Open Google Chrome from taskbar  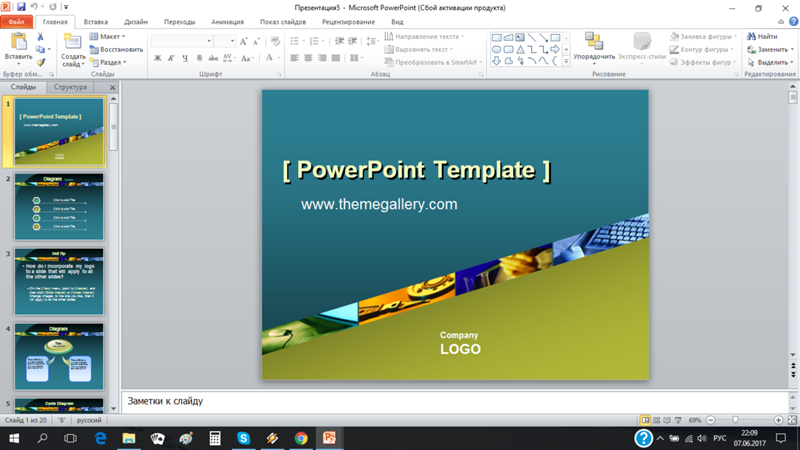click(301, 438)
